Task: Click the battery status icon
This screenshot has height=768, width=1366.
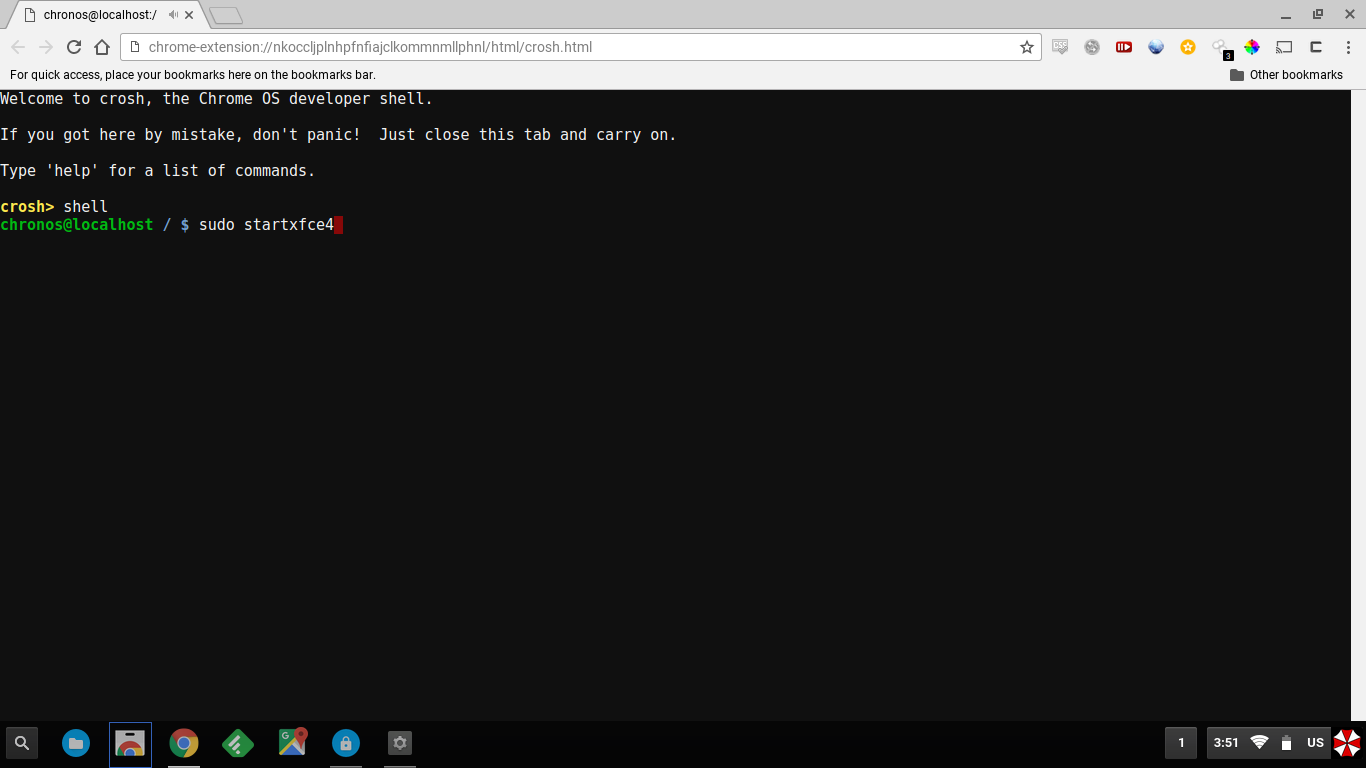Action: pos(1287,743)
